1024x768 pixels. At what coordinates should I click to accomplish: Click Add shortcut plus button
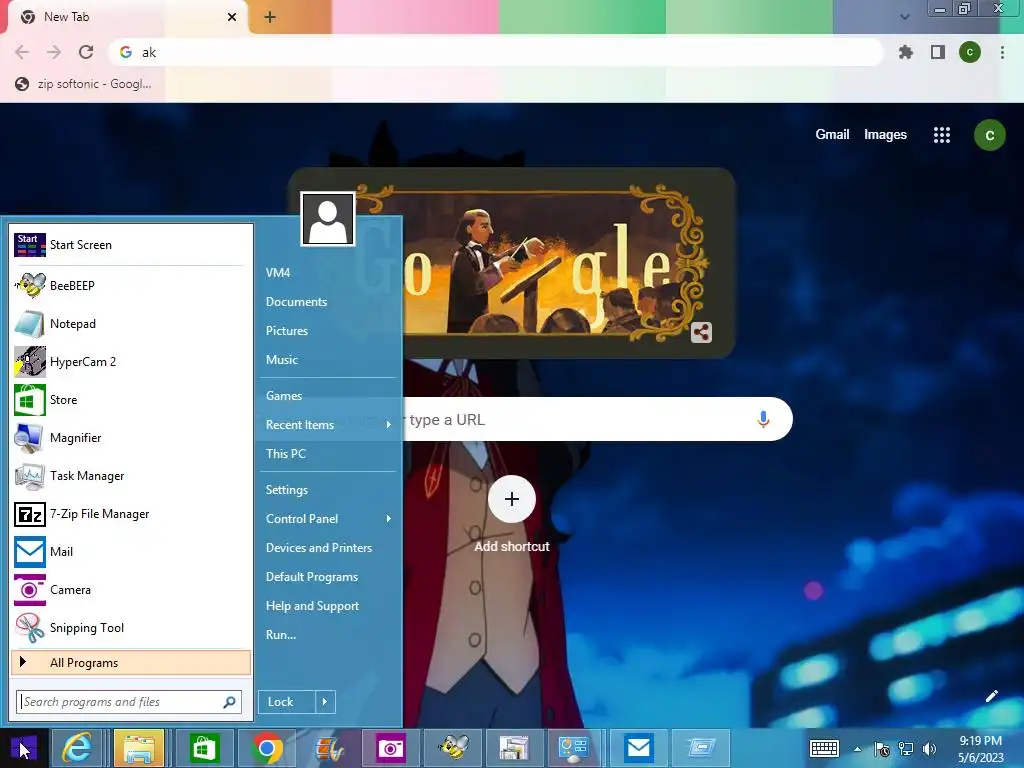pos(511,500)
